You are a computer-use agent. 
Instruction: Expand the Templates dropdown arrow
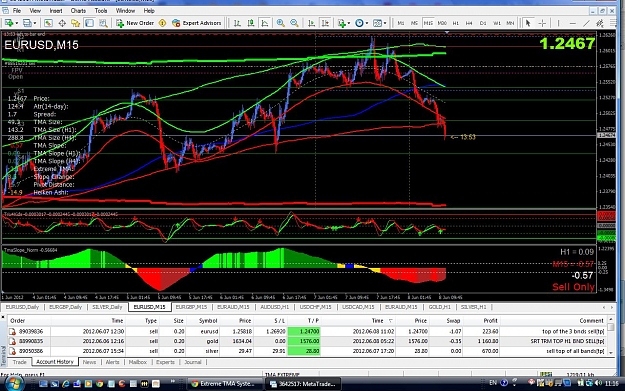coord(385,23)
